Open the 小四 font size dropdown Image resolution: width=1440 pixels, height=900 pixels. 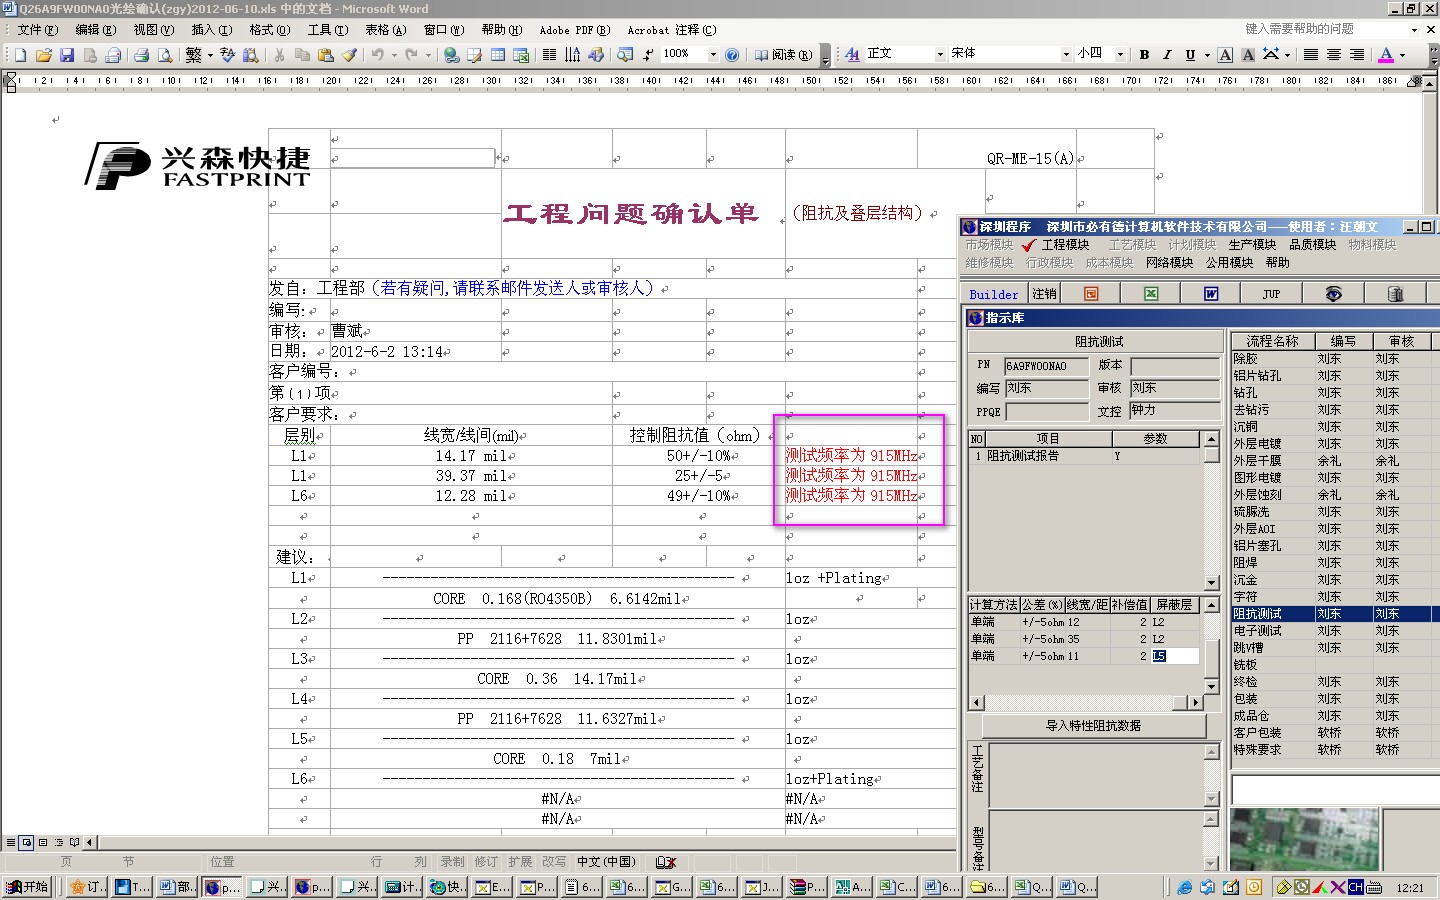tap(1120, 54)
